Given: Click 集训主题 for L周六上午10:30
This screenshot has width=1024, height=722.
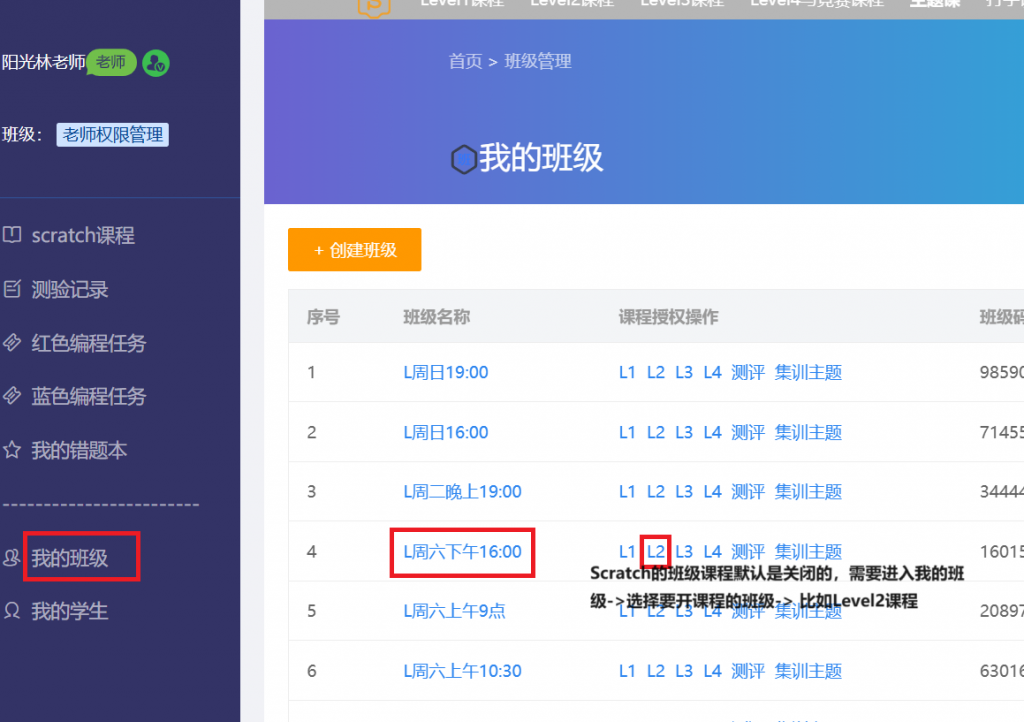Looking at the screenshot, I should (x=808, y=671).
